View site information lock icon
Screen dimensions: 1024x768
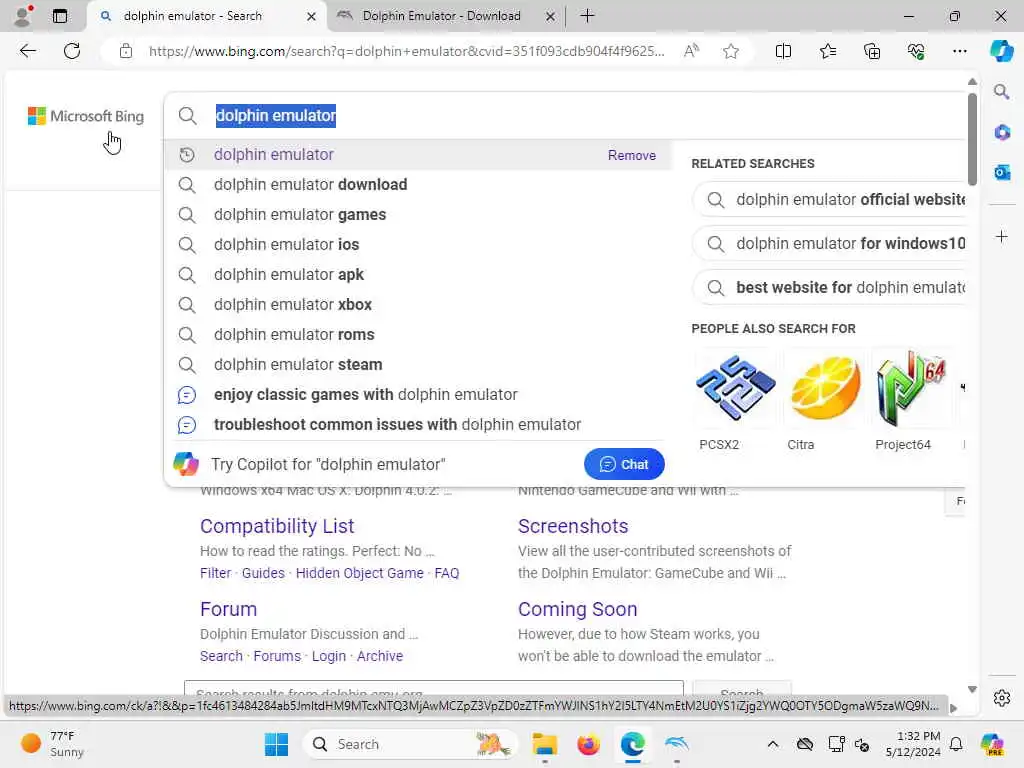[x=125, y=51]
